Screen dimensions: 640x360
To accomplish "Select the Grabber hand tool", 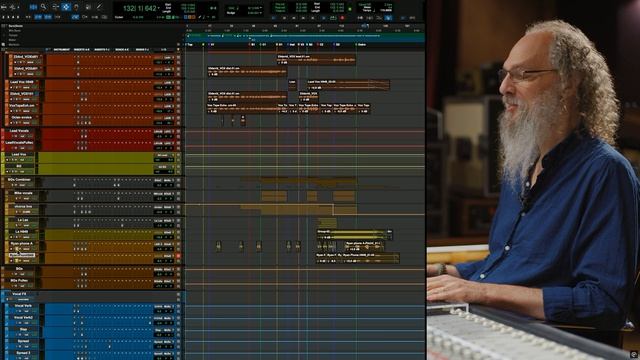I will [76, 7].
